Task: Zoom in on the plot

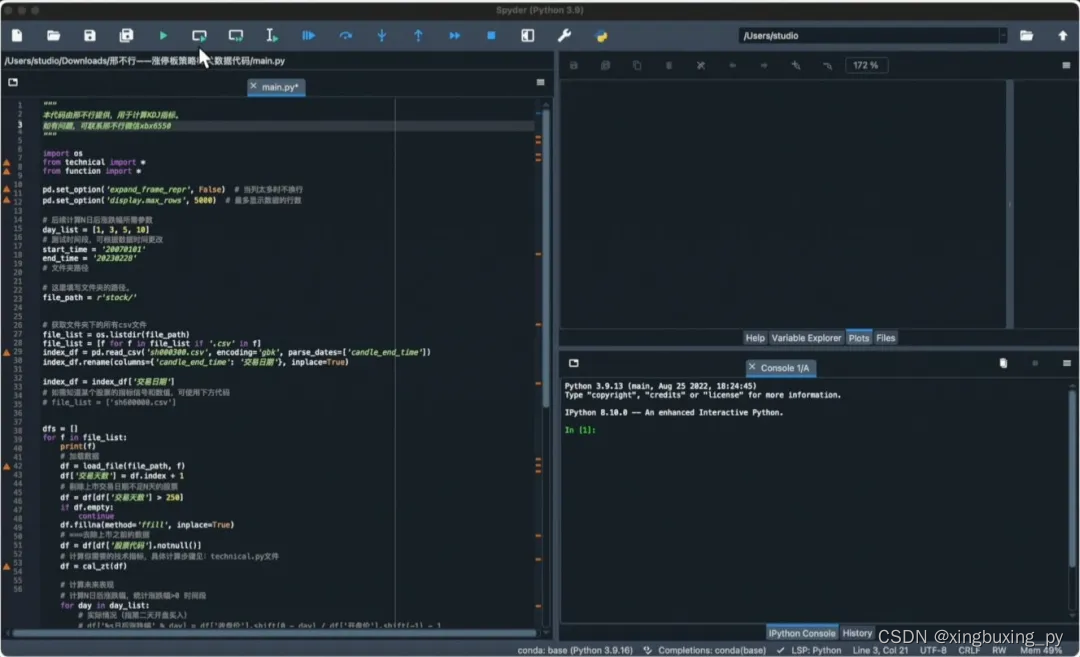Action: tap(796, 65)
